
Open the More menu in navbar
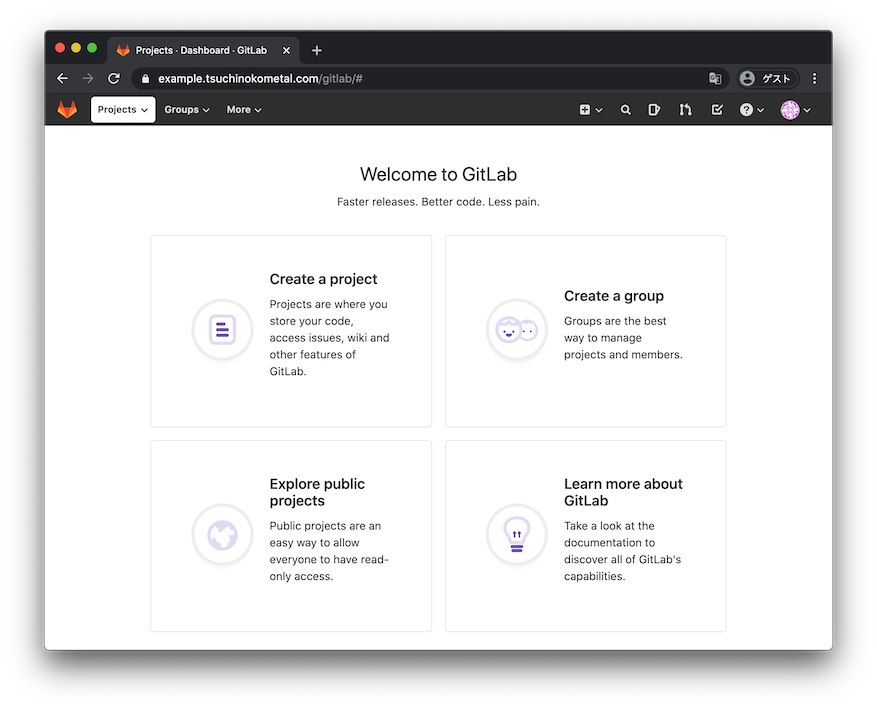click(x=244, y=110)
